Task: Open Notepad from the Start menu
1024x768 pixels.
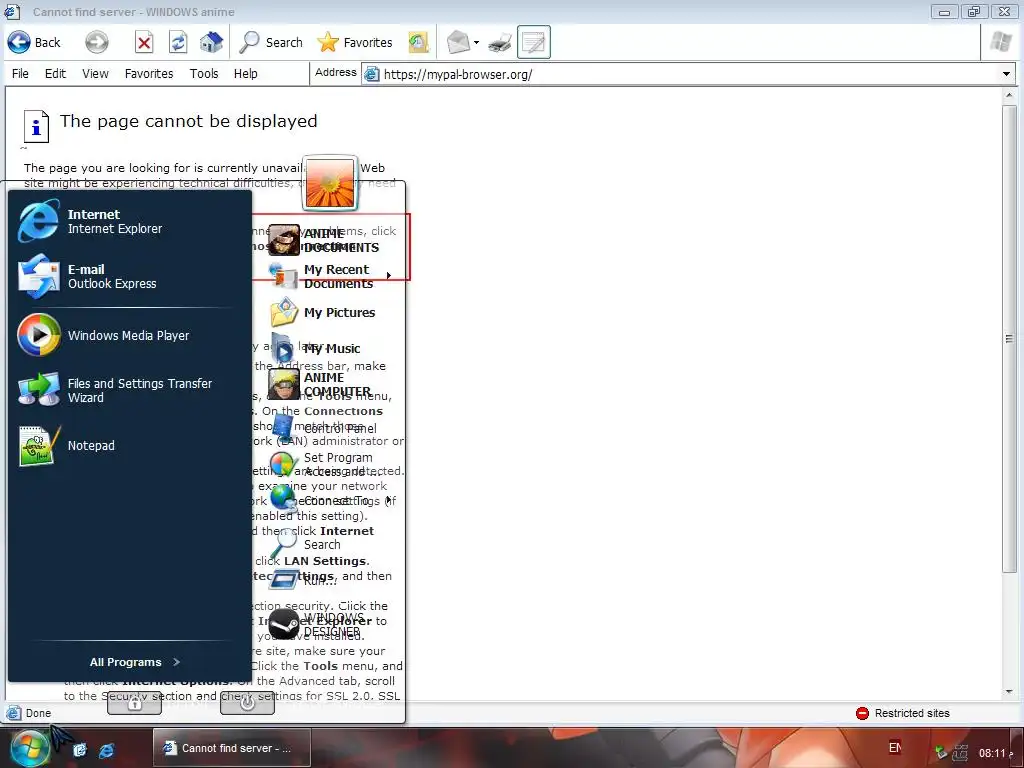Action: (129, 445)
